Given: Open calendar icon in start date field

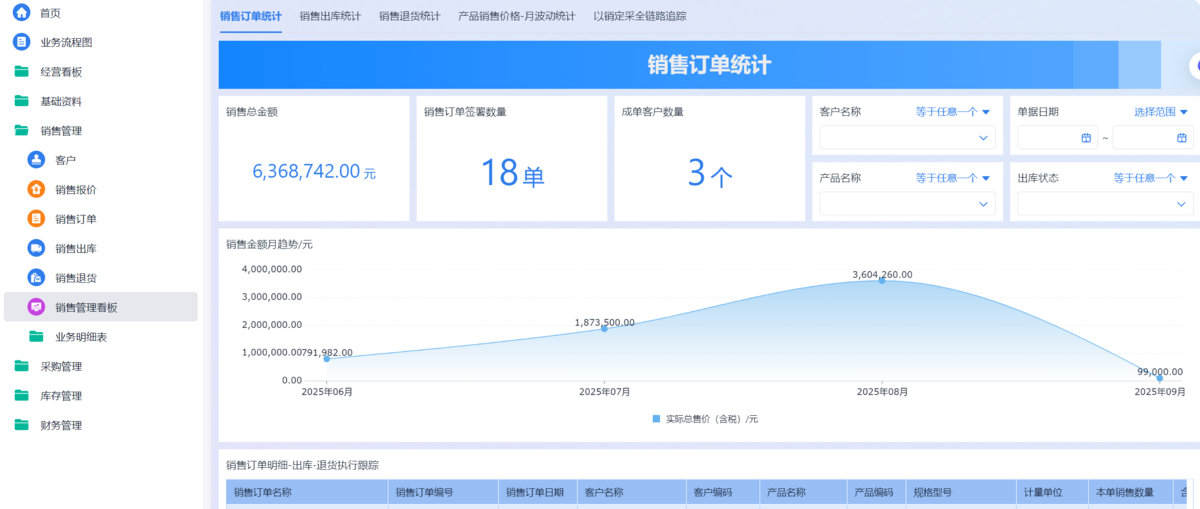Looking at the screenshot, I should [1086, 138].
